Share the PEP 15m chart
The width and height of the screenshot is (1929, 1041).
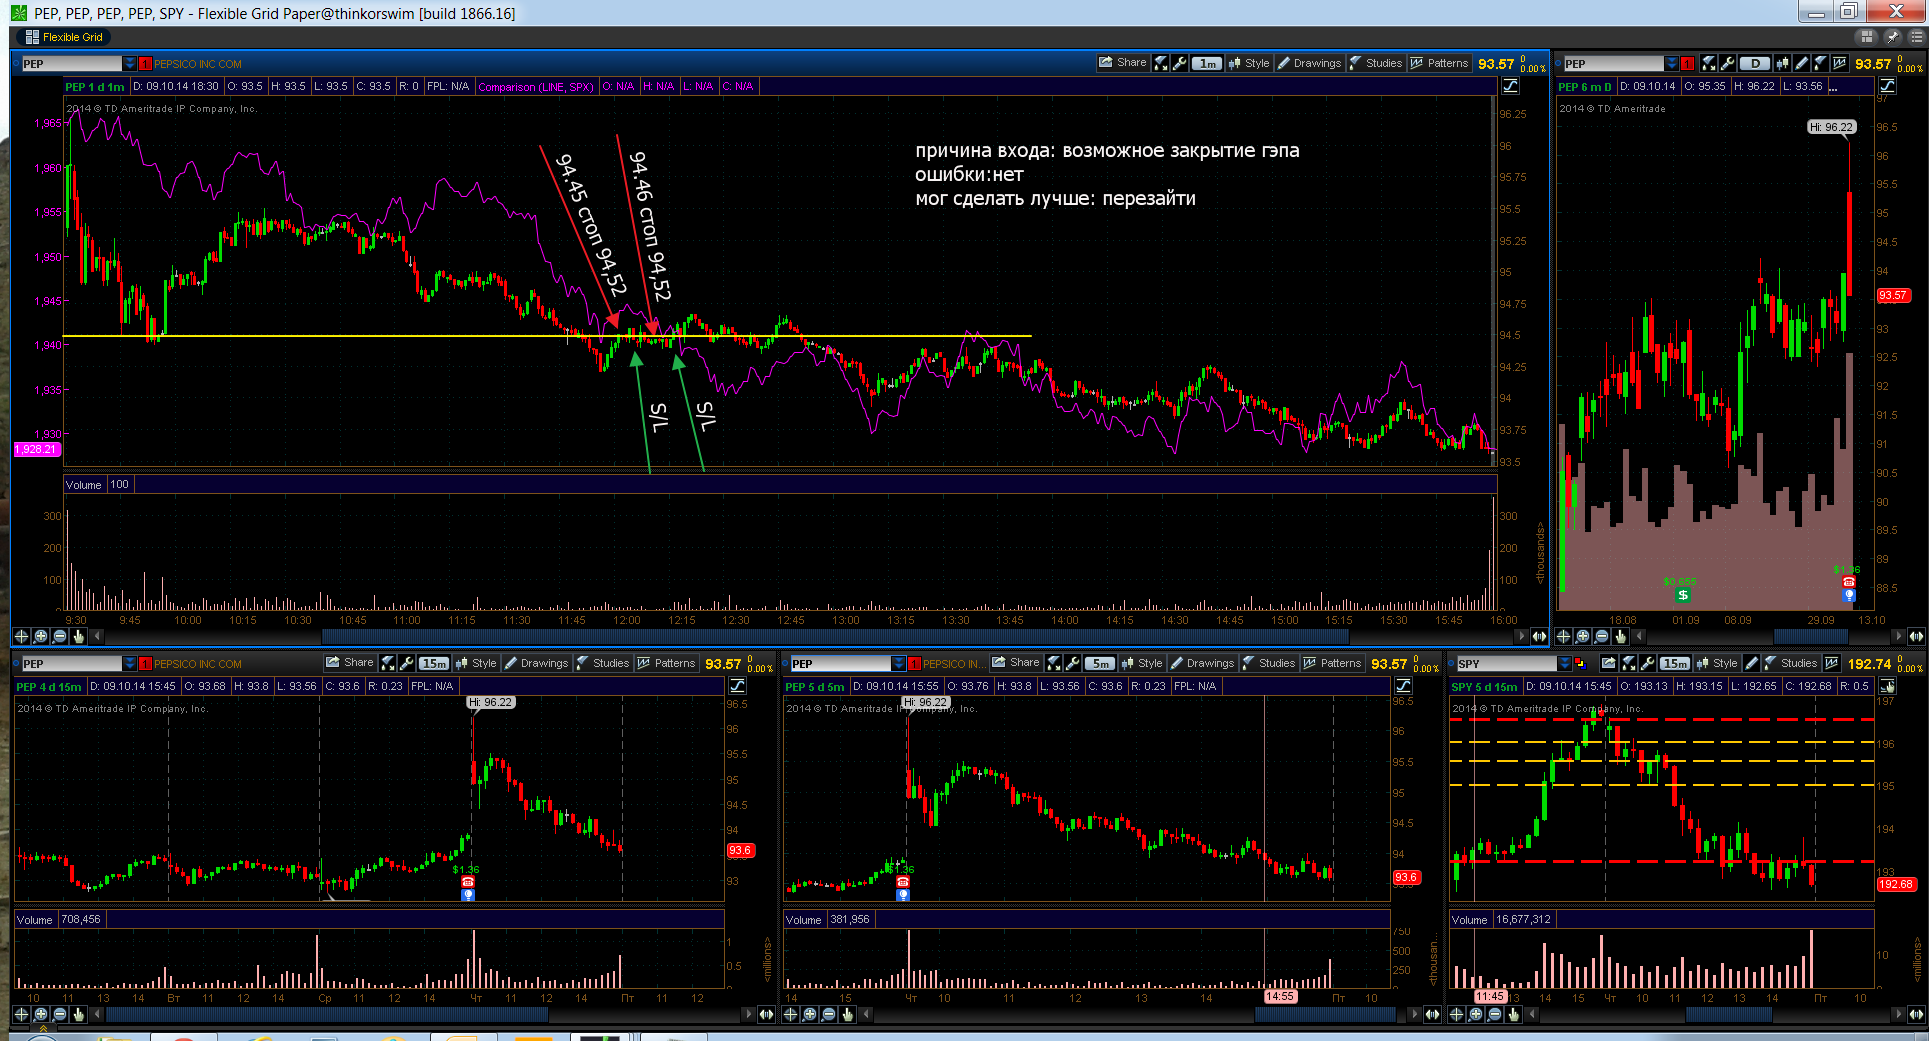[349, 663]
